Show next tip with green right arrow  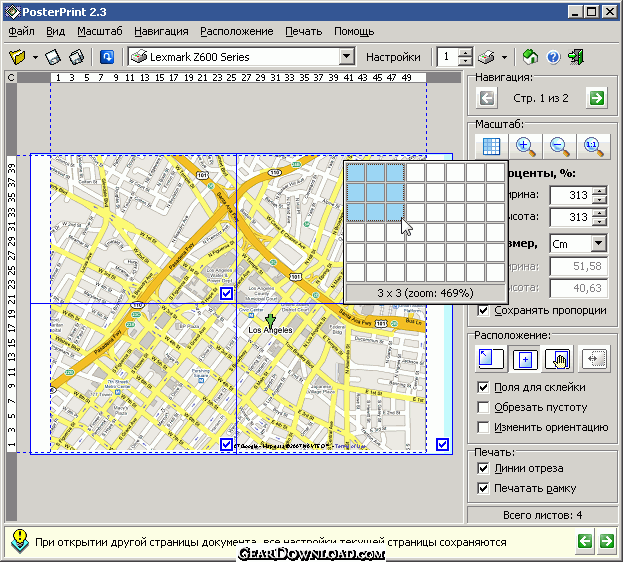(607, 541)
